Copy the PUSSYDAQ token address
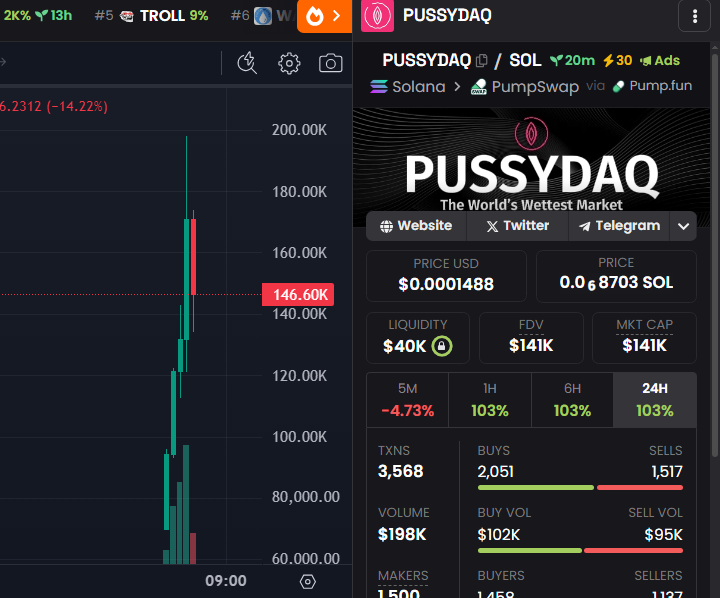 pos(482,61)
